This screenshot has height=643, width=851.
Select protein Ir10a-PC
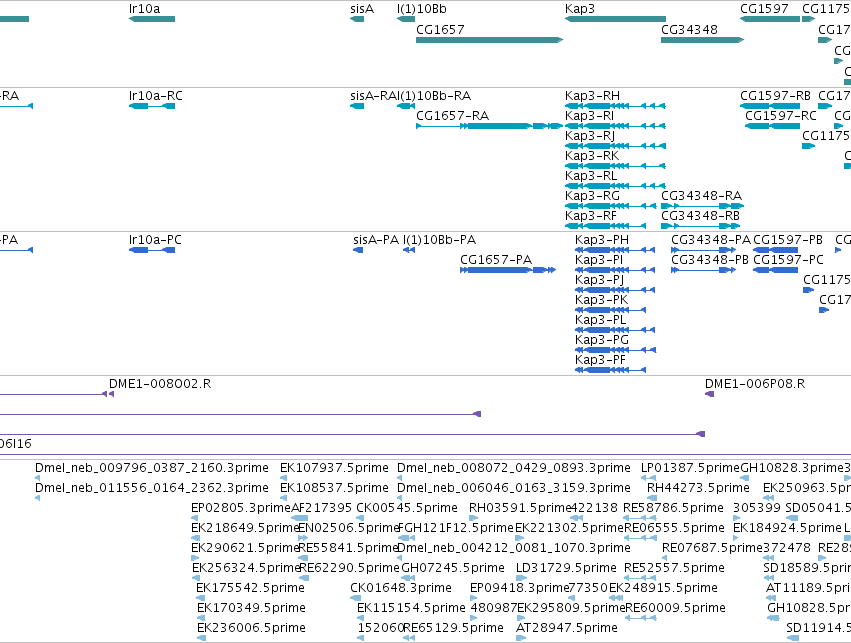[152, 250]
